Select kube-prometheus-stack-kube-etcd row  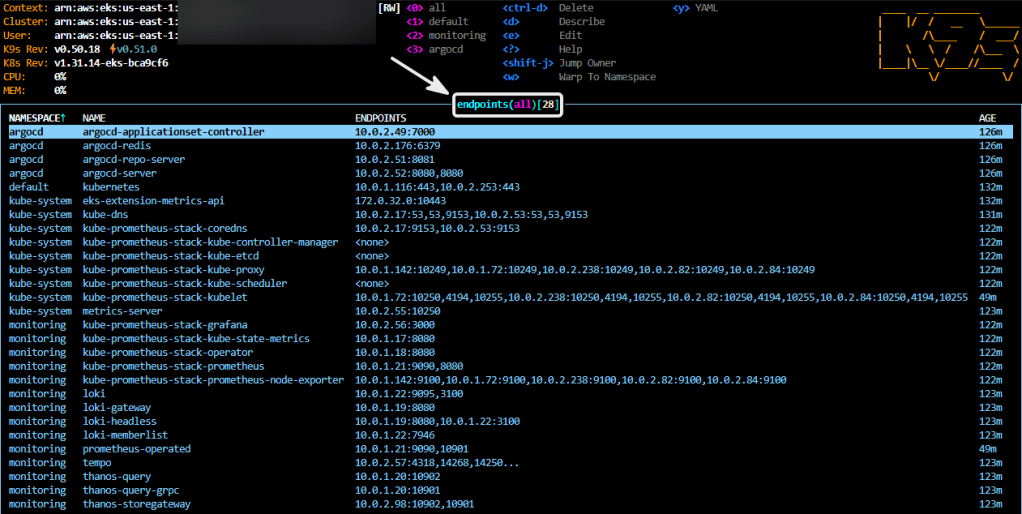click(510, 256)
